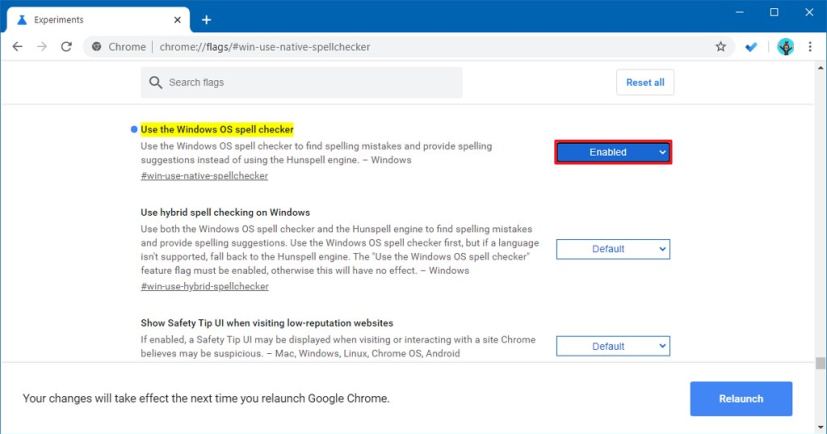Image resolution: width=827 pixels, height=434 pixels.
Task: Close the Chrome window
Action: (809, 12)
